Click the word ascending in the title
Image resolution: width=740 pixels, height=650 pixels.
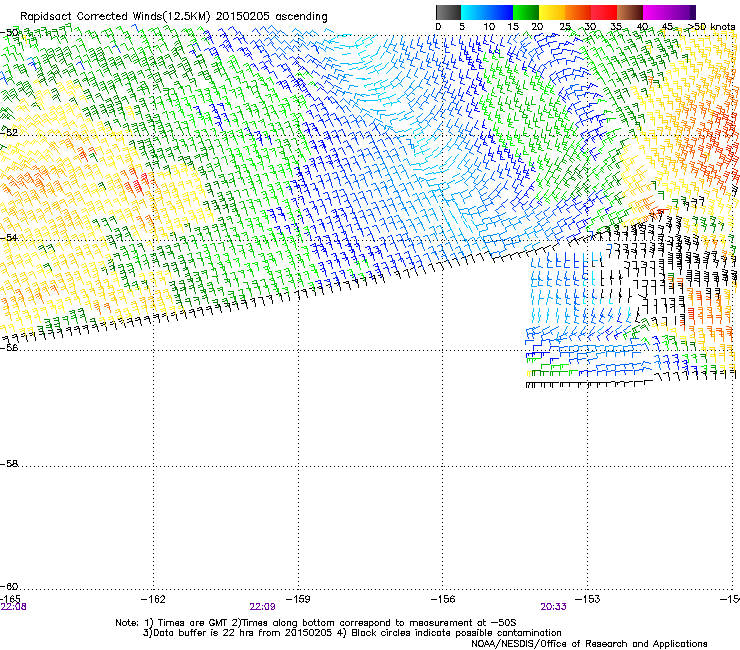301,17
